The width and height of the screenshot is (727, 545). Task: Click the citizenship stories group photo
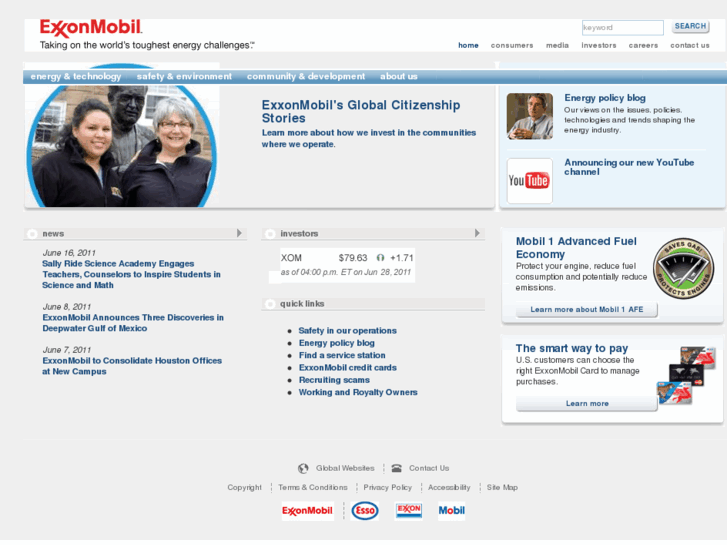coord(121,145)
